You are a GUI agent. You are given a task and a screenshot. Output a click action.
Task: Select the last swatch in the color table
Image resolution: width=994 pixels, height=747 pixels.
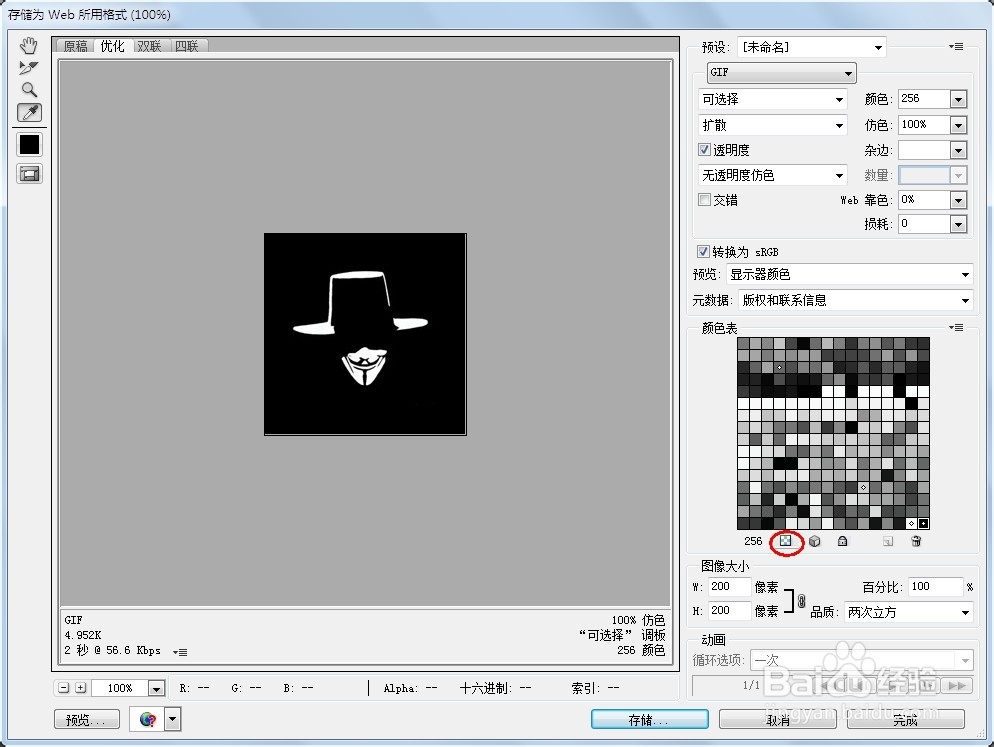click(924, 523)
